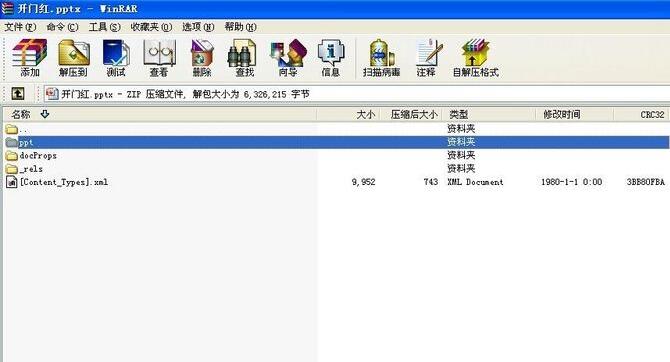This screenshot has width=670, height=362.
Task: Open the File (文件) menu
Action: [x=20, y=27]
